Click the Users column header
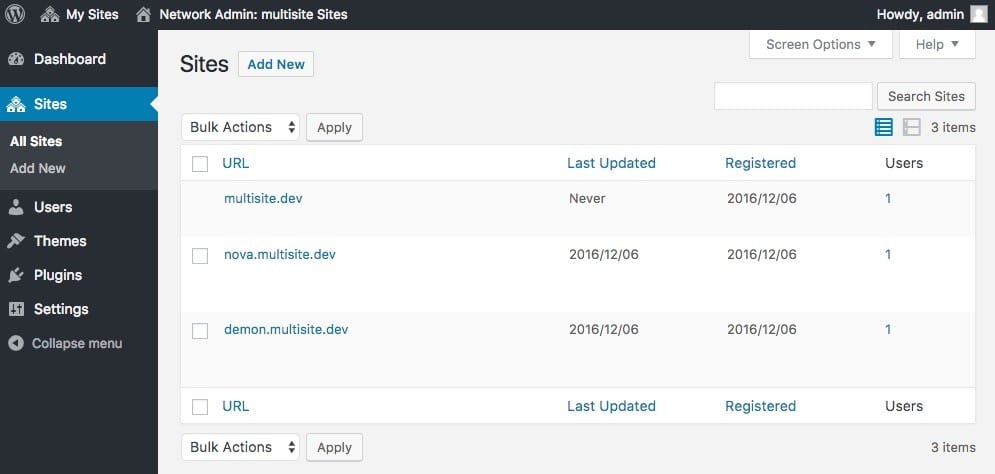Image resolution: width=995 pixels, height=474 pixels. pyautogui.click(x=904, y=163)
